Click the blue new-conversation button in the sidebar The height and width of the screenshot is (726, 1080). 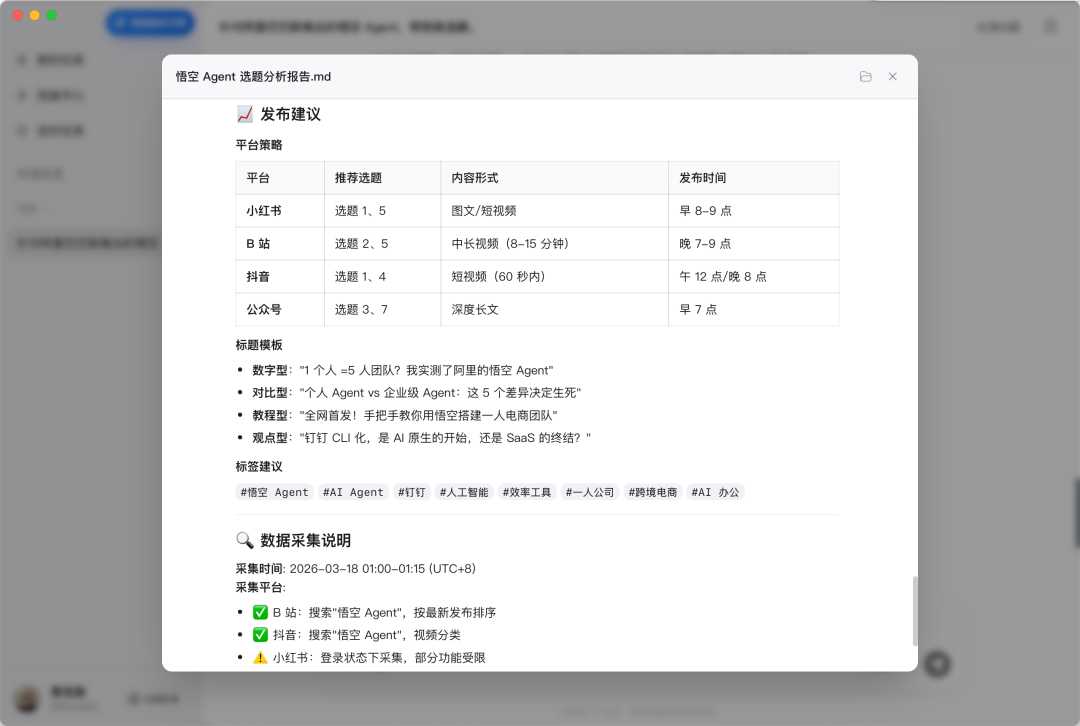[x=150, y=23]
